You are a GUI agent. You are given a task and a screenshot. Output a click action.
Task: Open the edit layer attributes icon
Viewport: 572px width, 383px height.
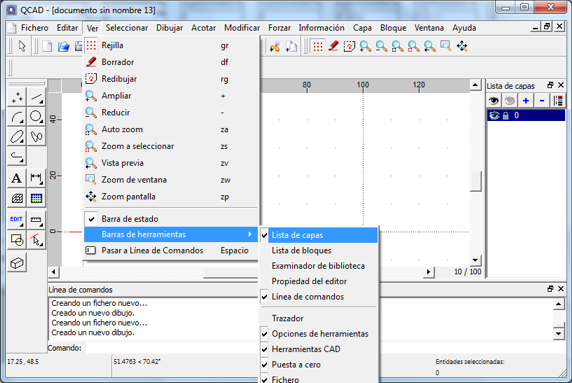pos(558,100)
